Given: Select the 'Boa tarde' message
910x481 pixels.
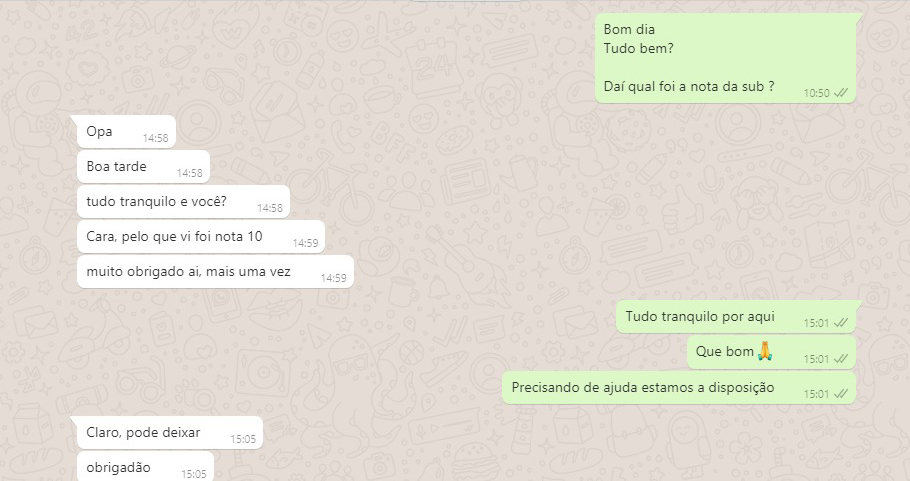Looking at the screenshot, I should [143, 167].
